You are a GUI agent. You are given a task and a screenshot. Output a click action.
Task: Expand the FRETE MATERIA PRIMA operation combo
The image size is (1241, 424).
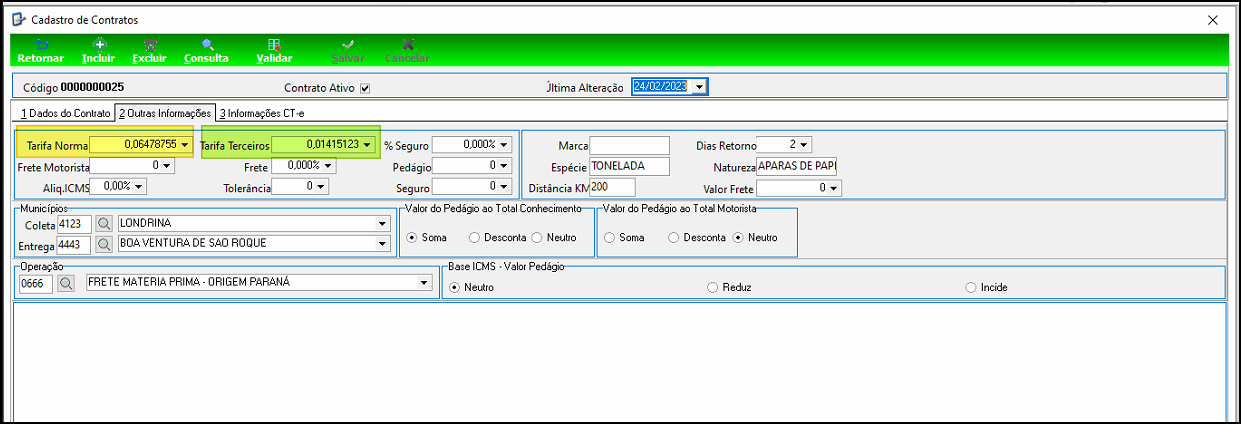tap(422, 284)
